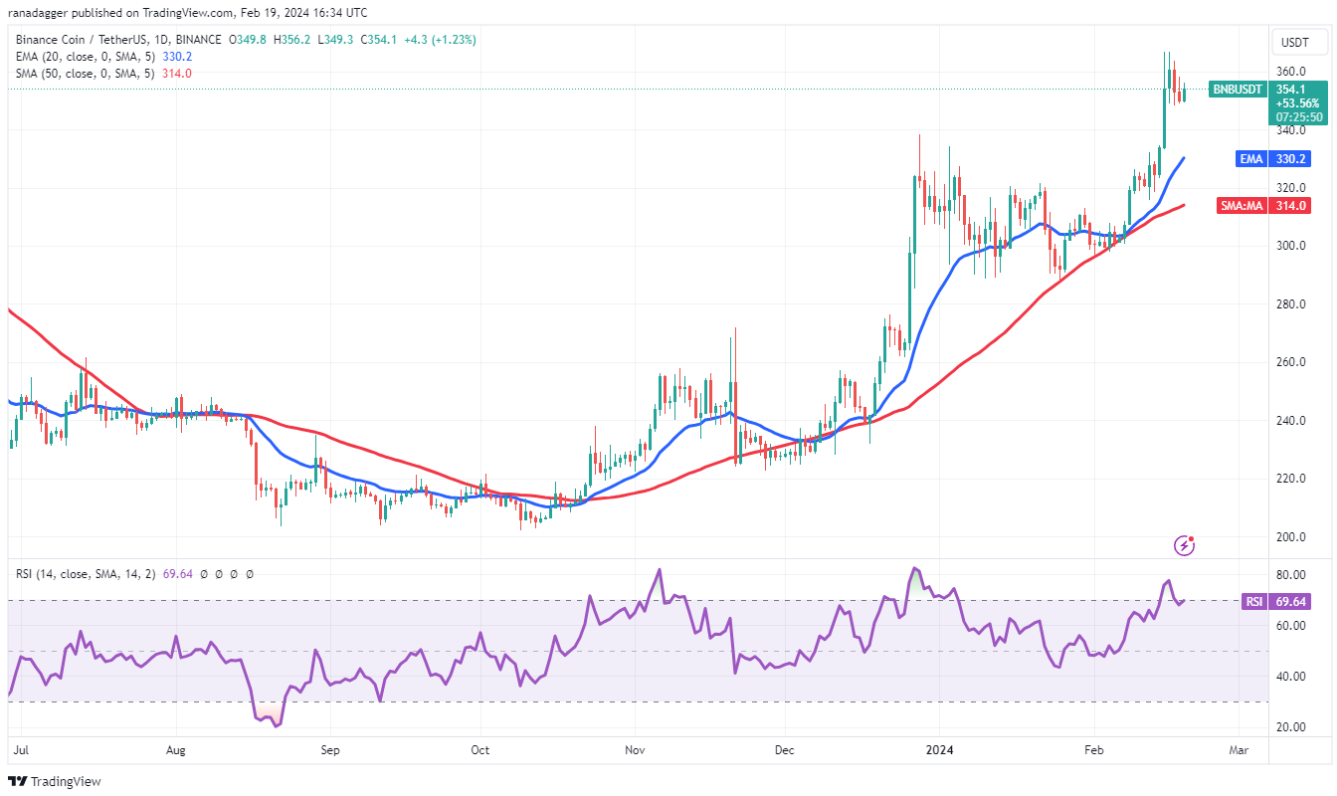The width and height of the screenshot is (1337, 796).
Task: Click the TradingView logo at bottom left
Action: click(55, 781)
